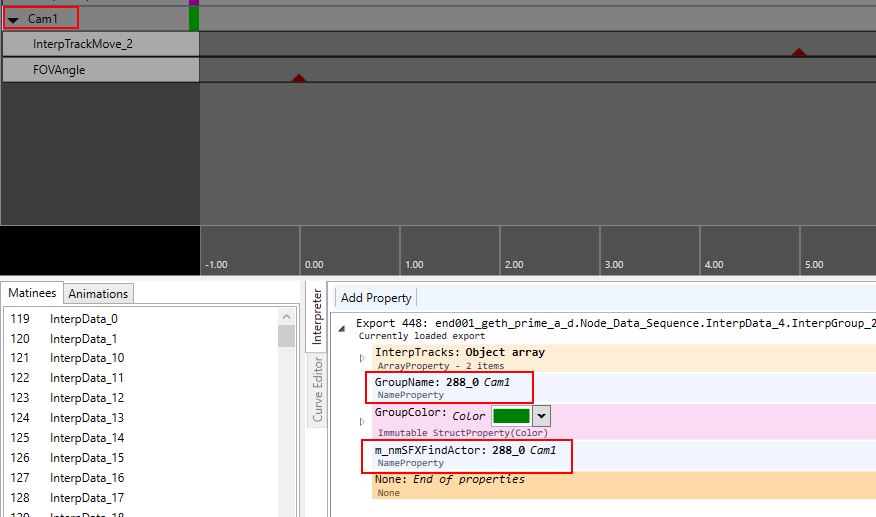Click the -1.00 time mark
The image size is (876, 517).
(x=216, y=264)
